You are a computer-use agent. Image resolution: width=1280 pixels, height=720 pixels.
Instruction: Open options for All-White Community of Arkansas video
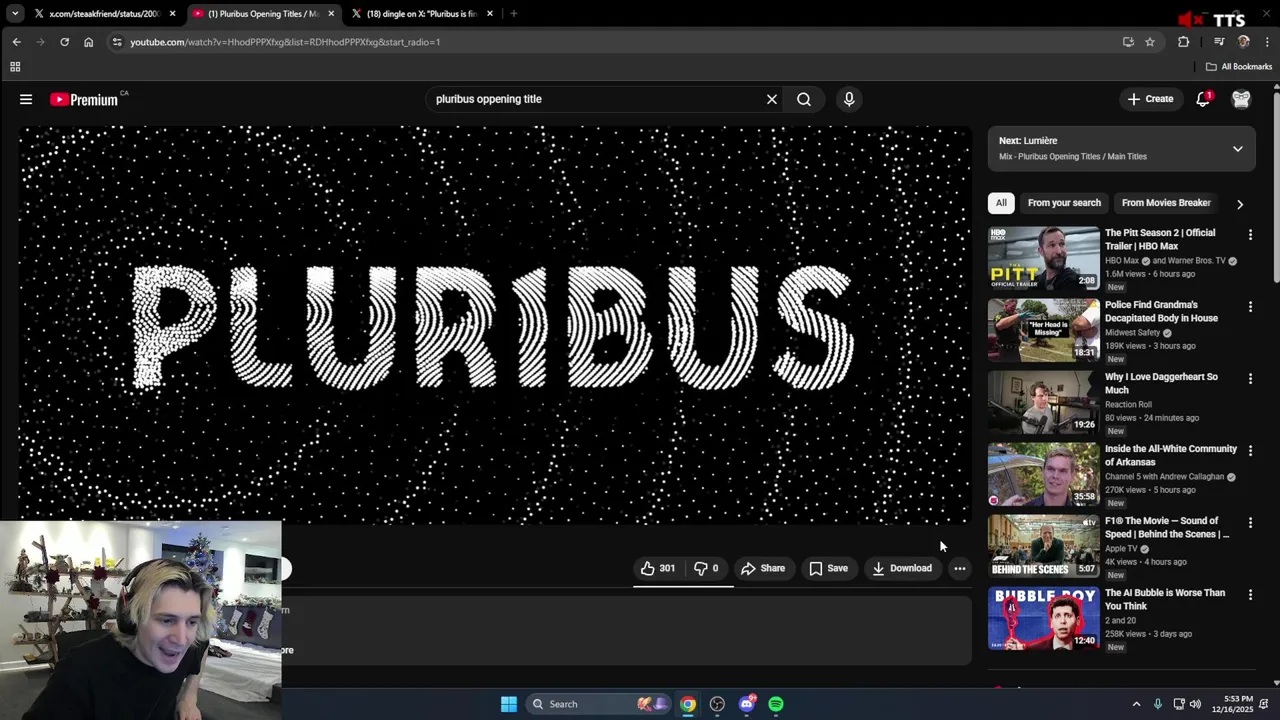1250,451
